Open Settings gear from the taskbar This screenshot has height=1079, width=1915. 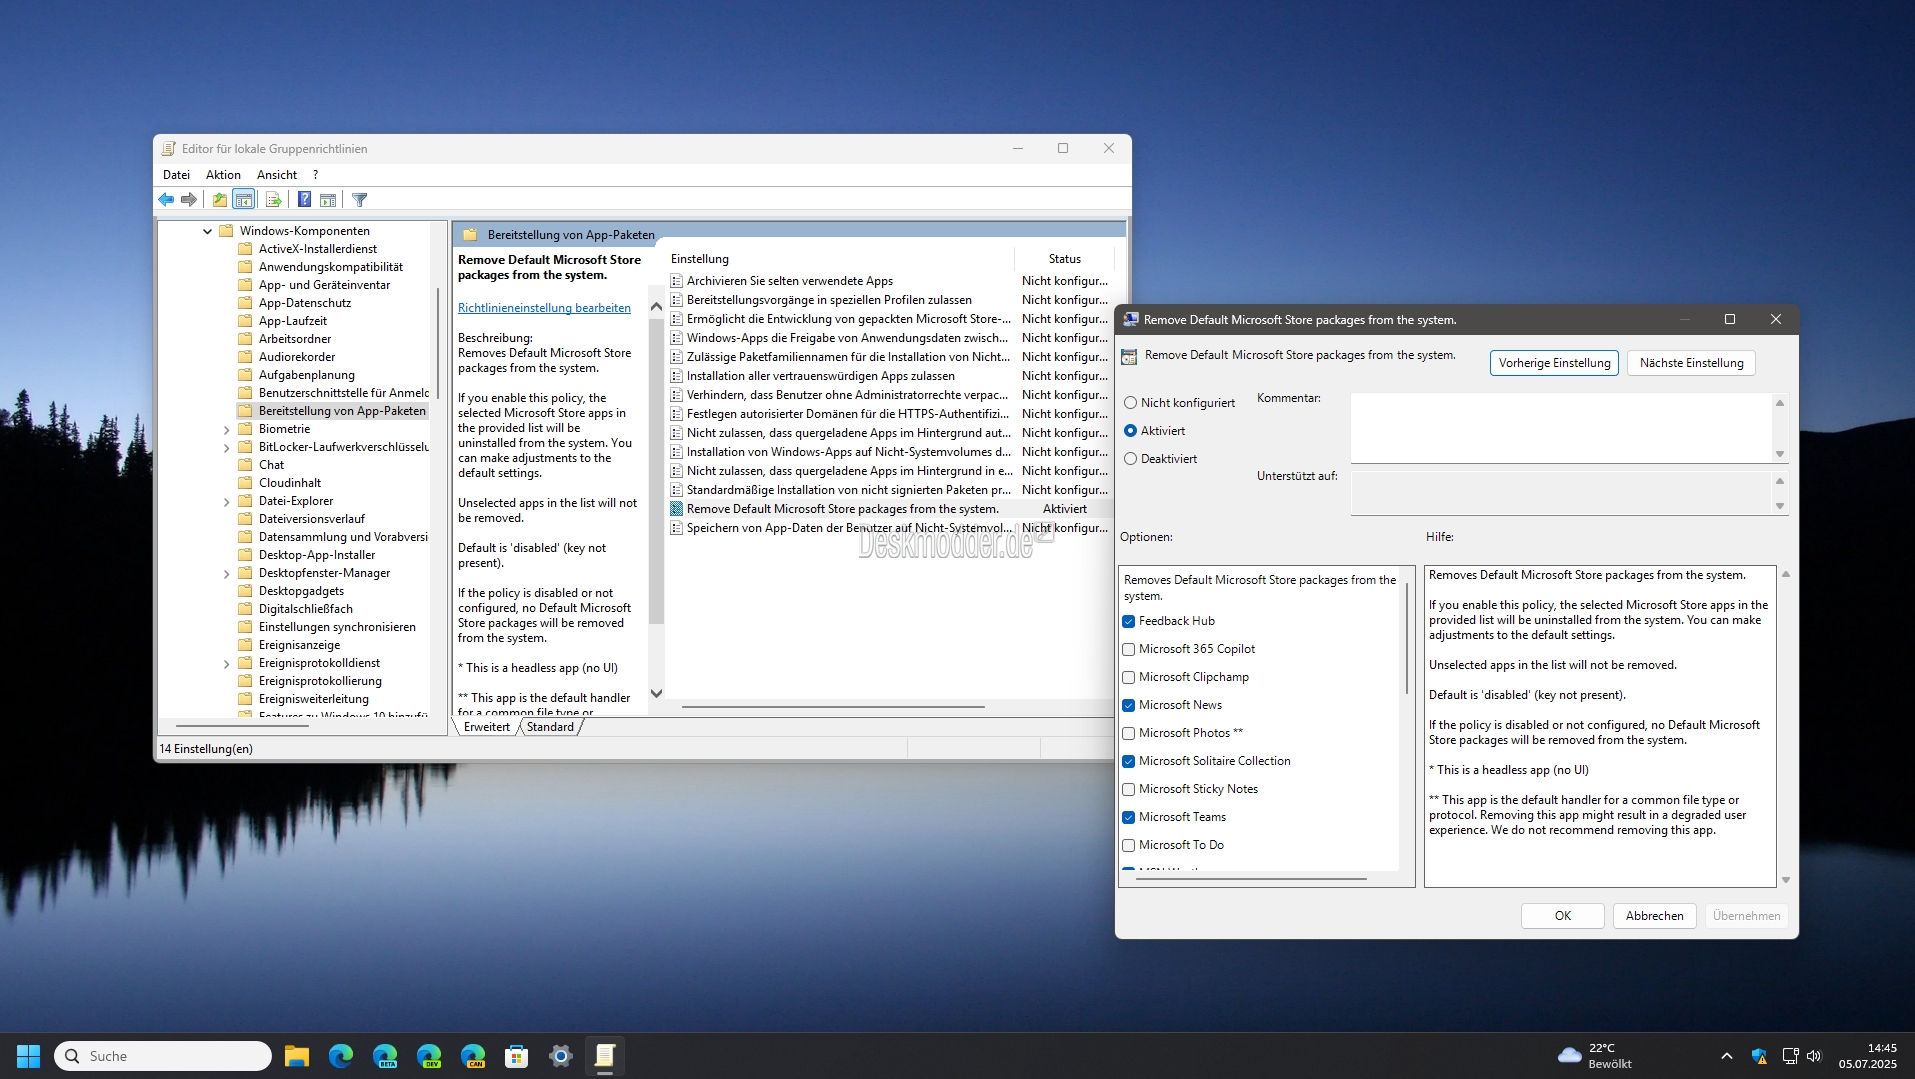[561, 1056]
